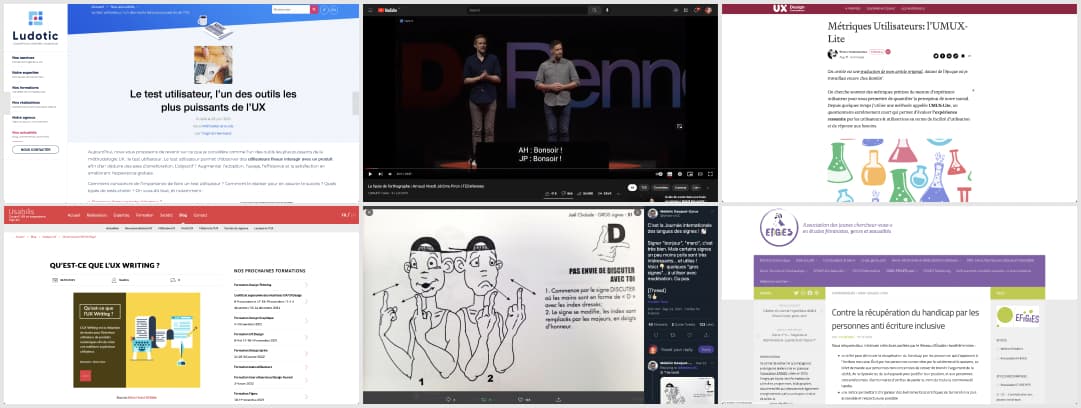Click the 'NOUS CONTACTER' button
The image size is (1081, 408).
[x=35, y=149]
